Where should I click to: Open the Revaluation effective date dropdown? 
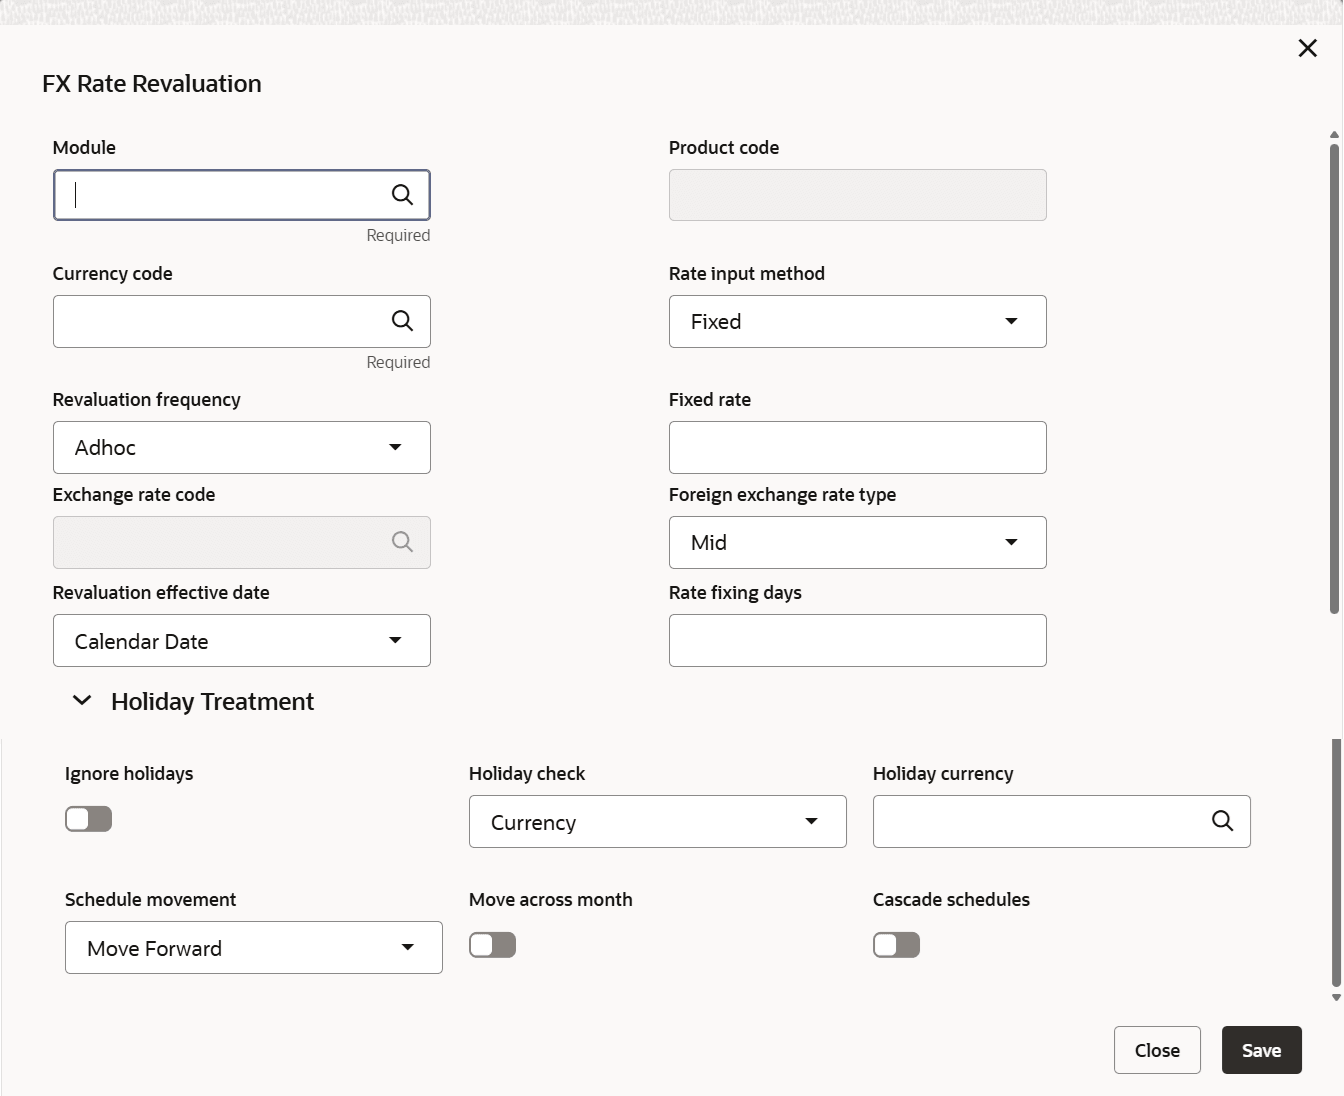click(x=241, y=641)
